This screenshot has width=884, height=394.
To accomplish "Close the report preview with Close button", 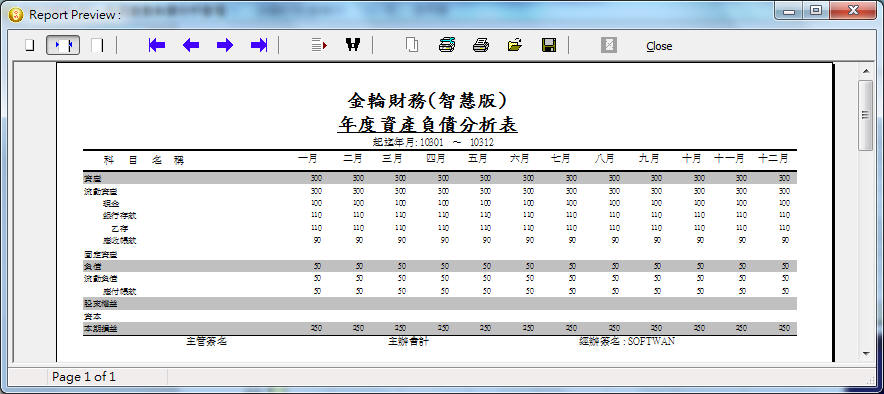I will click(659, 46).
